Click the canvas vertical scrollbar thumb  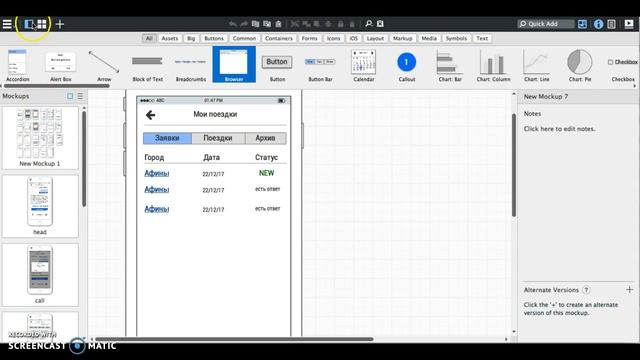point(513,165)
